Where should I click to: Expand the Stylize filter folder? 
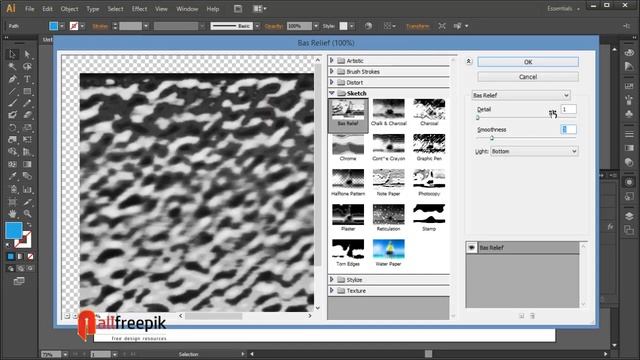click(332, 280)
